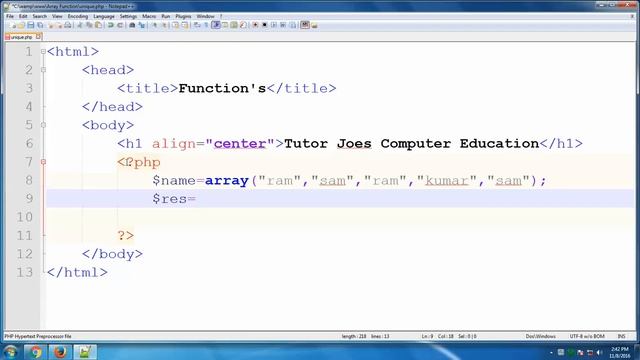This screenshot has width=640, height=360.
Task: Open the Macro menu
Action: point(149,16)
